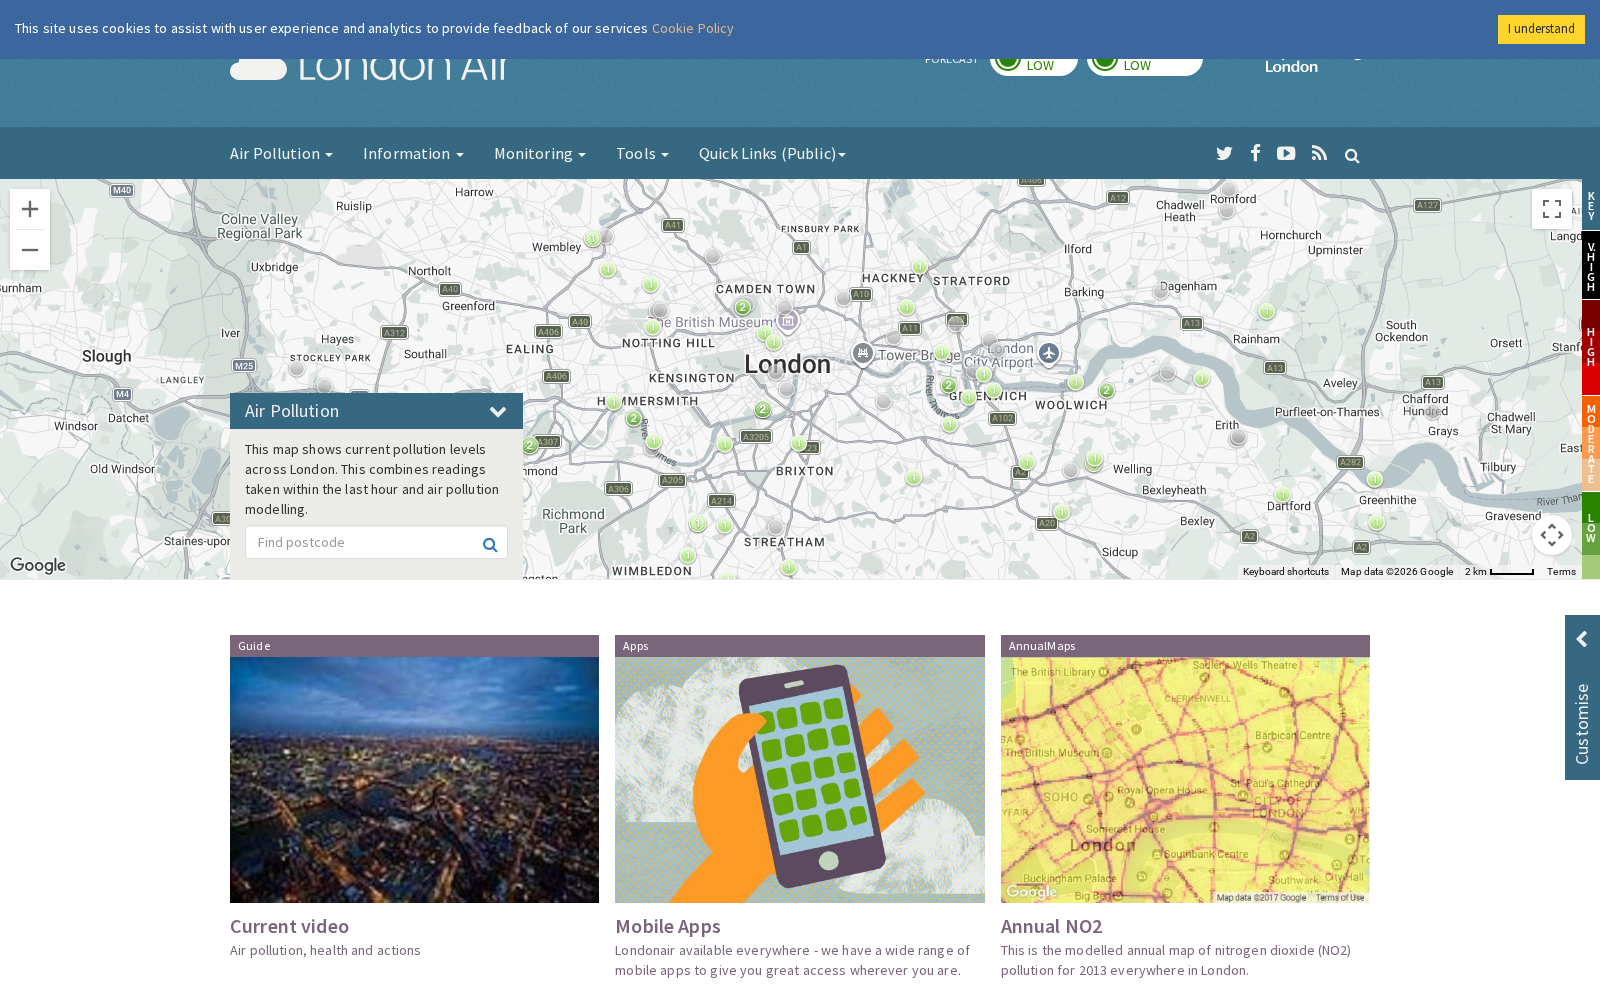The height and width of the screenshot is (1000, 1600).
Task: Zoom out on the map
Action: [30, 250]
